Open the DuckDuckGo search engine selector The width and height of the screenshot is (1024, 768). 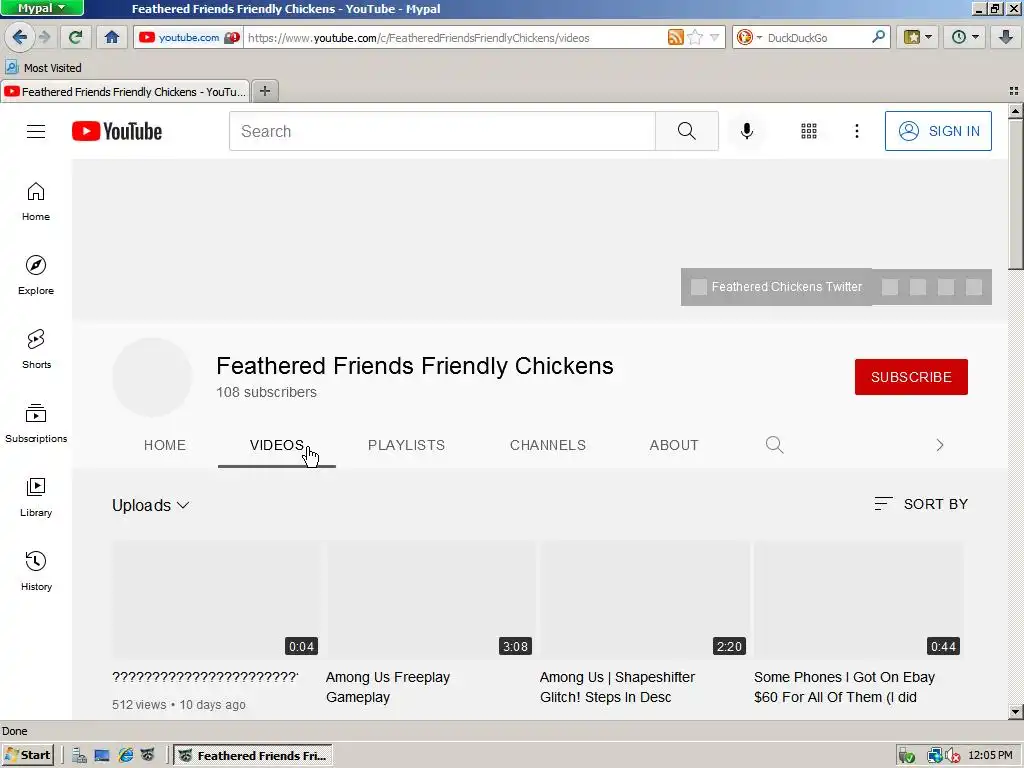click(x=748, y=37)
